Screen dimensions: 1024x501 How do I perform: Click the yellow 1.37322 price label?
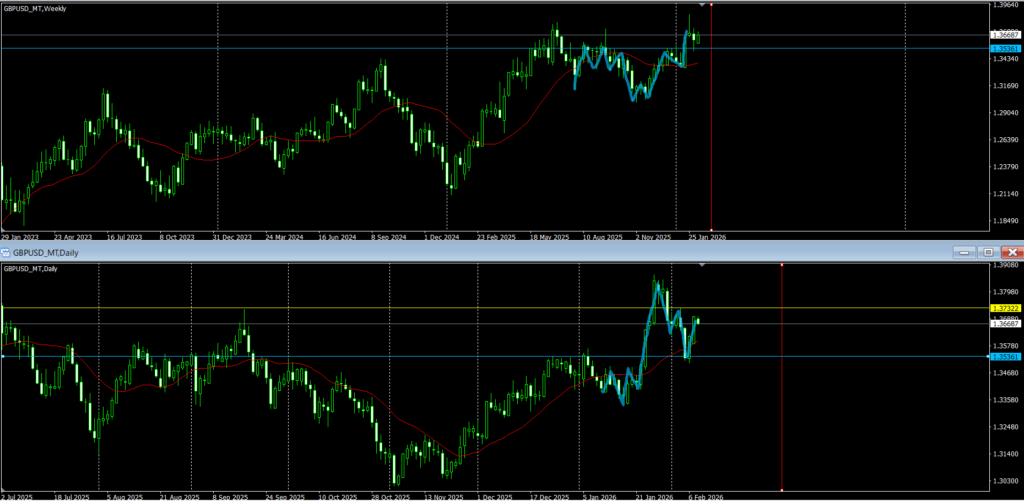click(x=1004, y=308)
